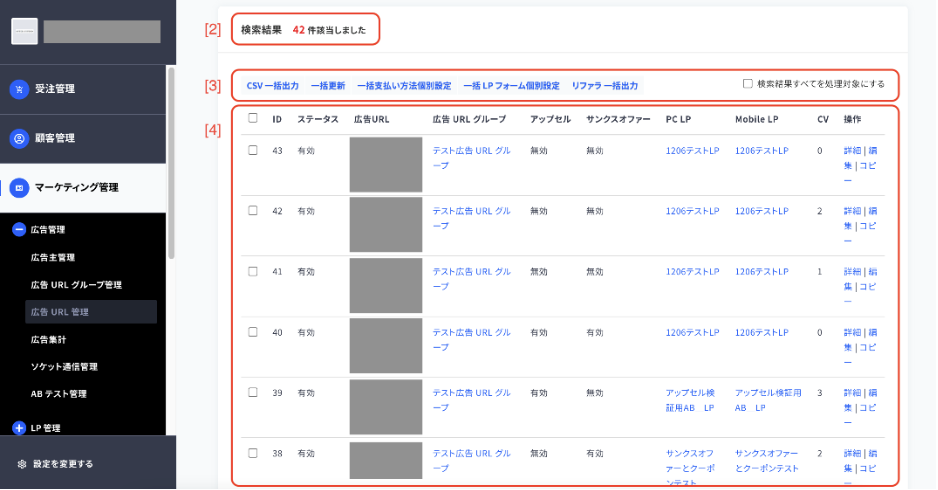This screenshot has width=938, height=490.
Task: Click the ステータス column header
Action: pos(318,119)
